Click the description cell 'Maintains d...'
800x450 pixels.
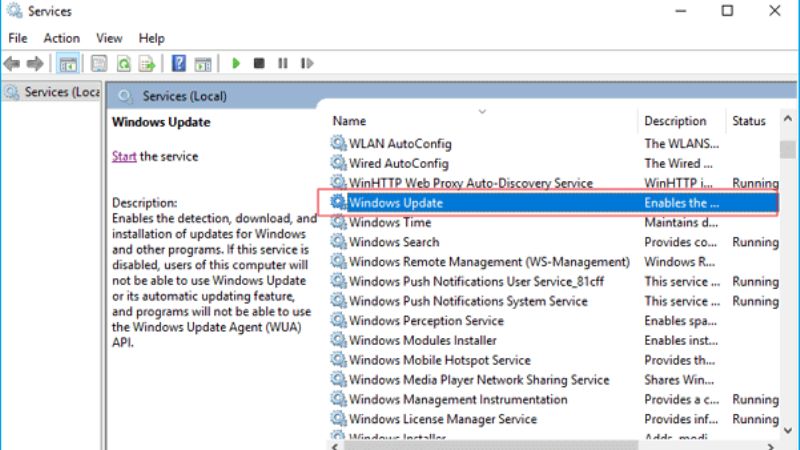coord(681,222)
